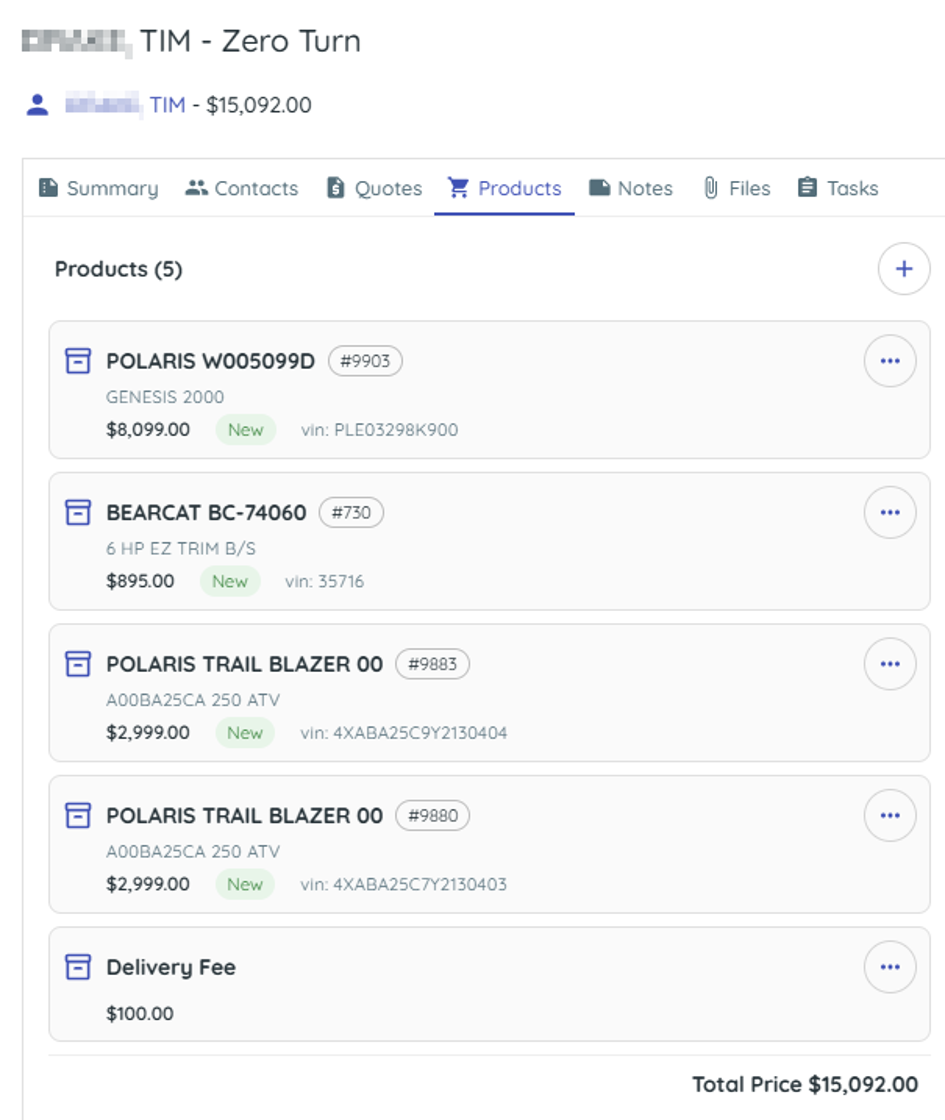Click the New badge on POLARIS W005099D
Screen dimensions: 945x1120
pos(246,429)
